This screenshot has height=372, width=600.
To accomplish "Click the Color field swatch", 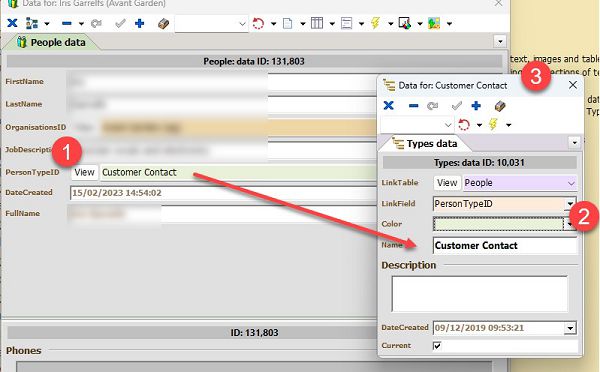I will click(x=498, y=224).
